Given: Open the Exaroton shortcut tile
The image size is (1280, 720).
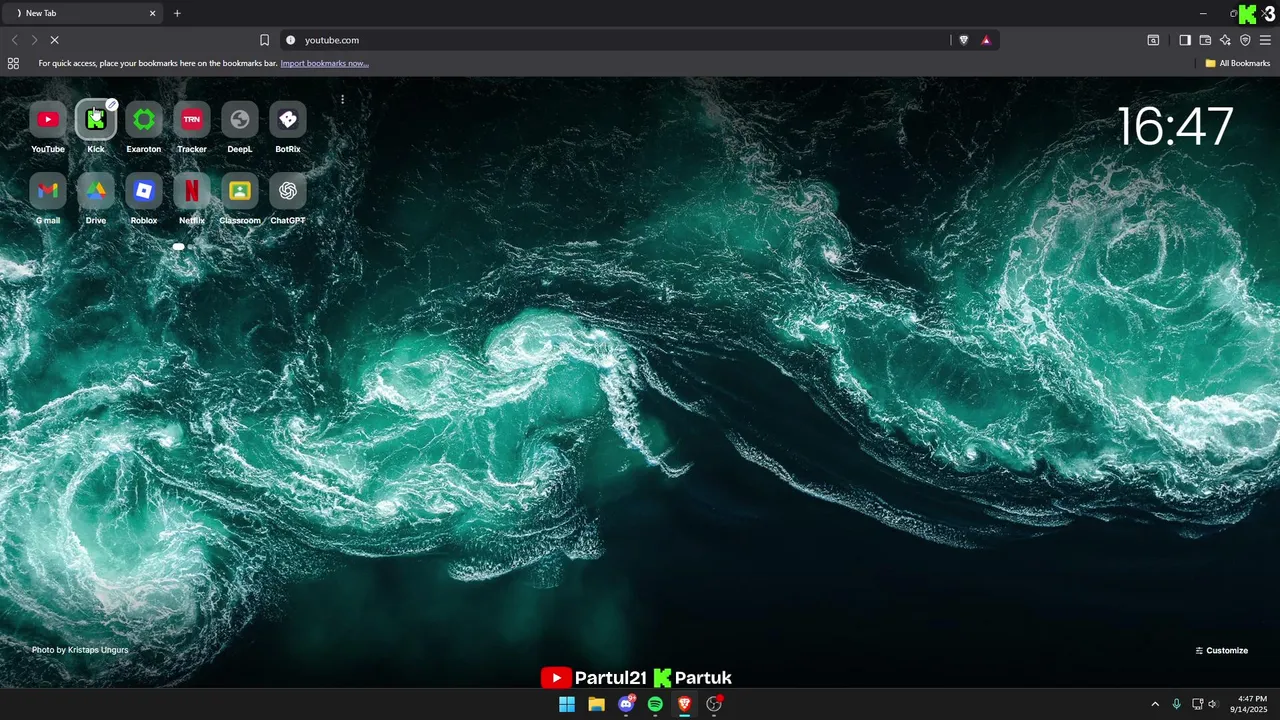Looking at the screenshot, I should tap(144, 120).
